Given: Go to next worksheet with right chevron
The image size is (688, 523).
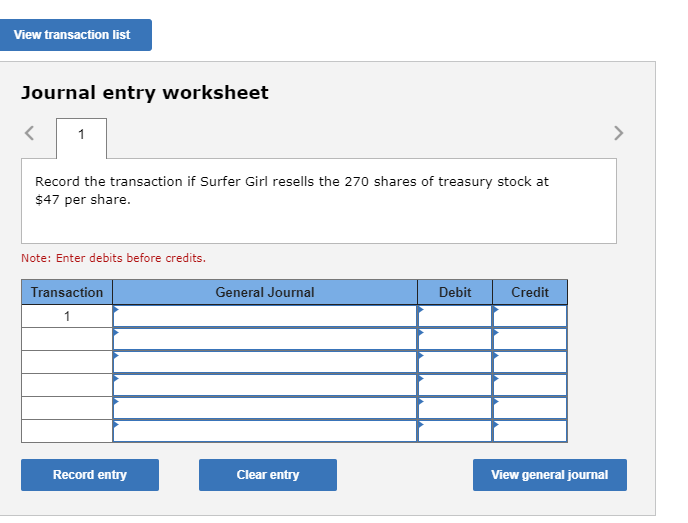Looking at the screenshot, I should pos(618,133).
